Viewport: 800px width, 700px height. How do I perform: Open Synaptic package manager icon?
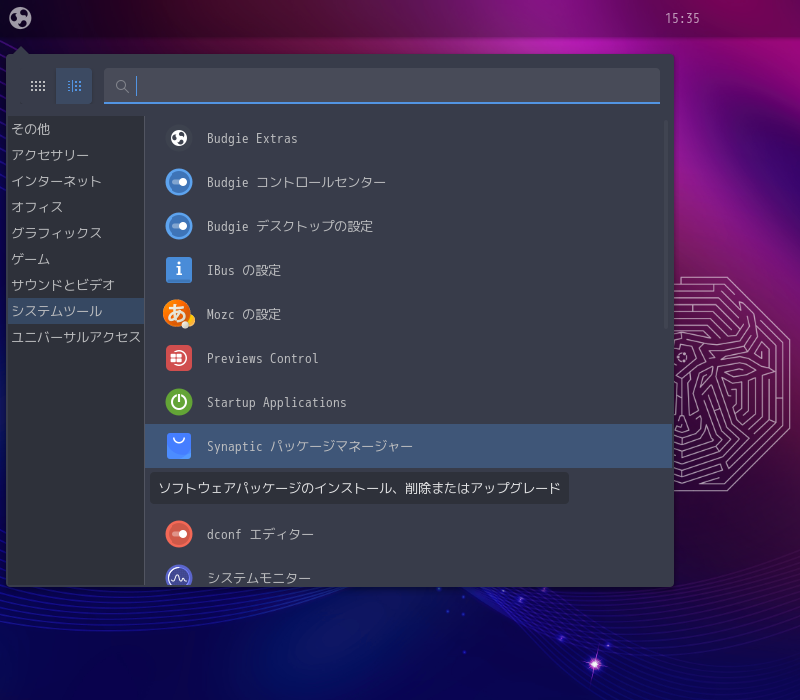(x=179, y=446)
